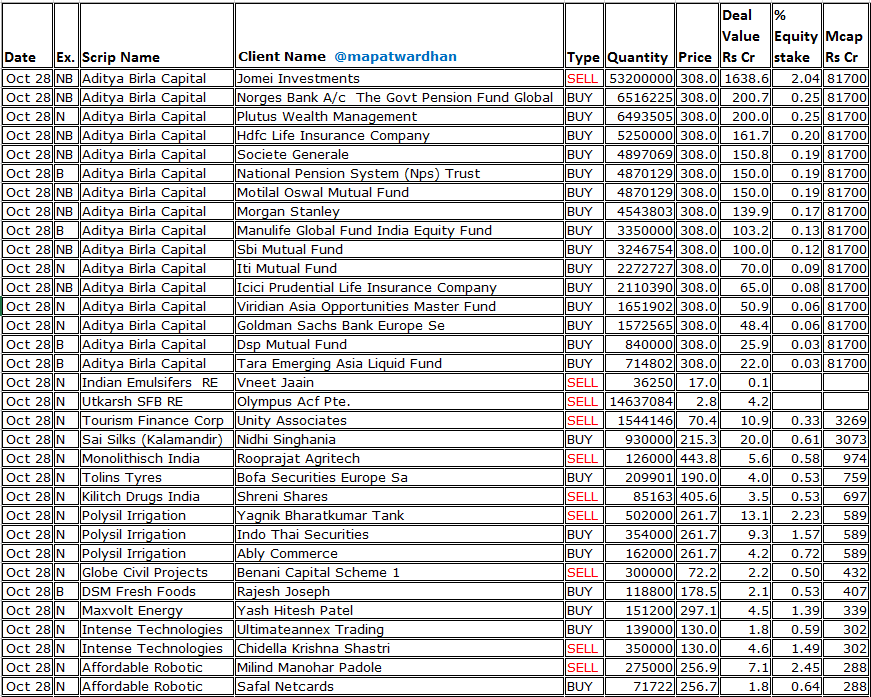Click the Maxvolt Energy scrip cell
The image size is (871, 697).
pyautogui.click(x=157, y=610)
